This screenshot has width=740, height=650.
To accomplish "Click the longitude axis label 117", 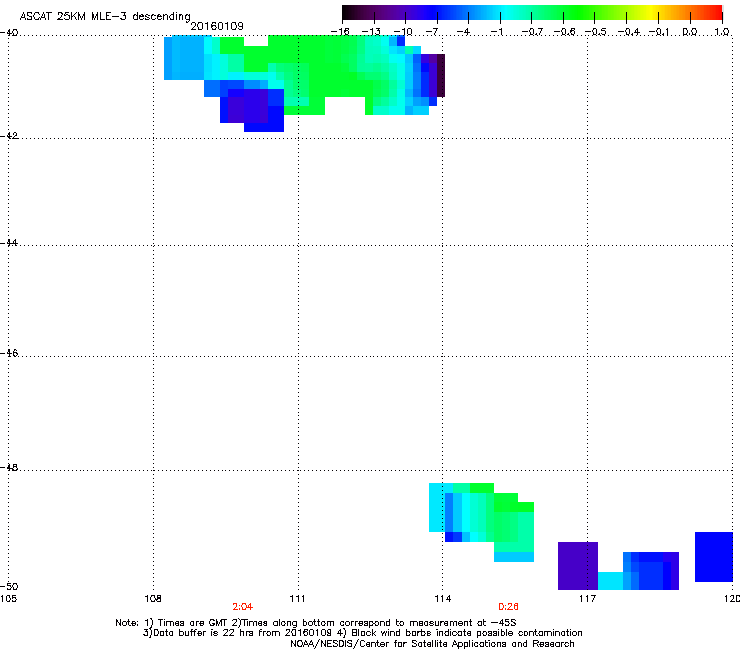I will pyautogui.click(x=588, y=599).
